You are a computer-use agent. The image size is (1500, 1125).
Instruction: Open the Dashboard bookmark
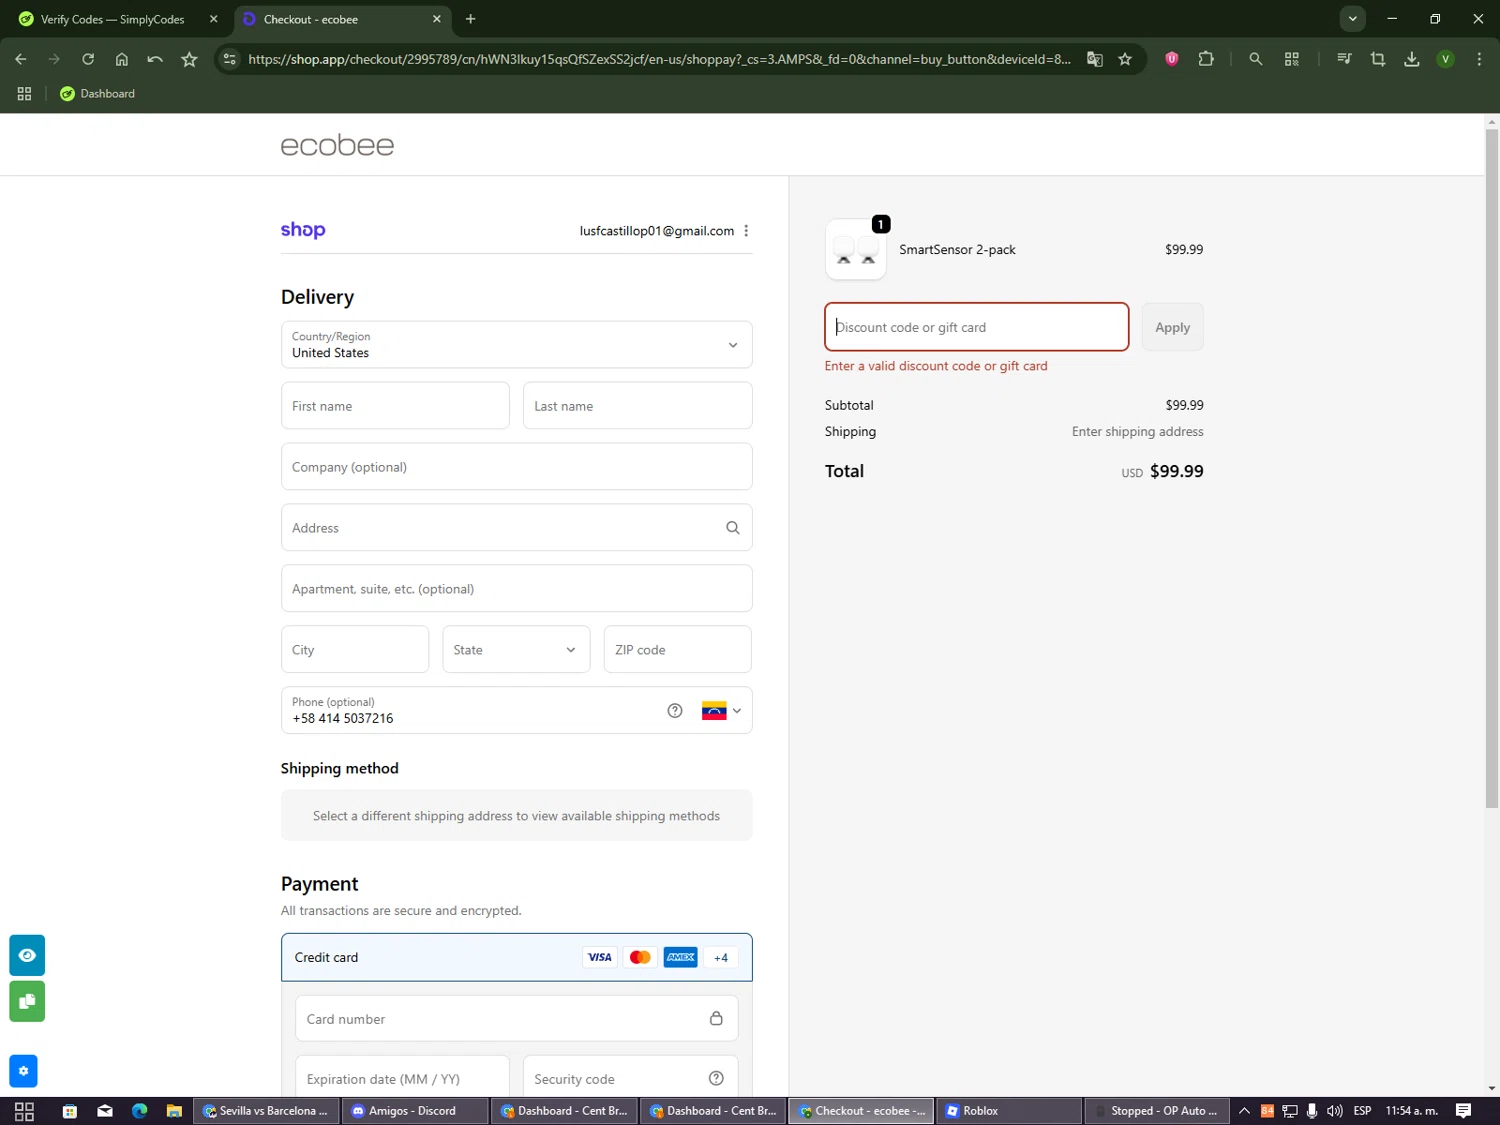coord(97,93)
